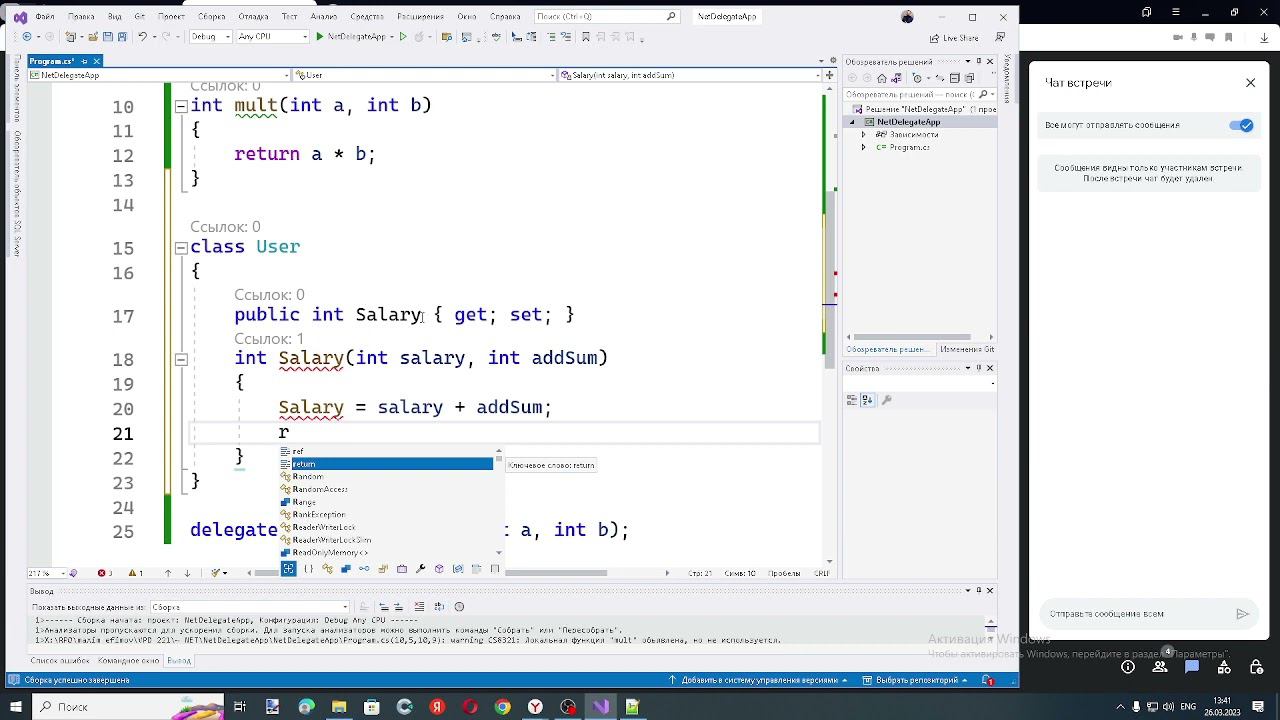Open the Any CPU platform dropdown
Viewport: 1280px width, 720px height.
[x=273, y=37]
